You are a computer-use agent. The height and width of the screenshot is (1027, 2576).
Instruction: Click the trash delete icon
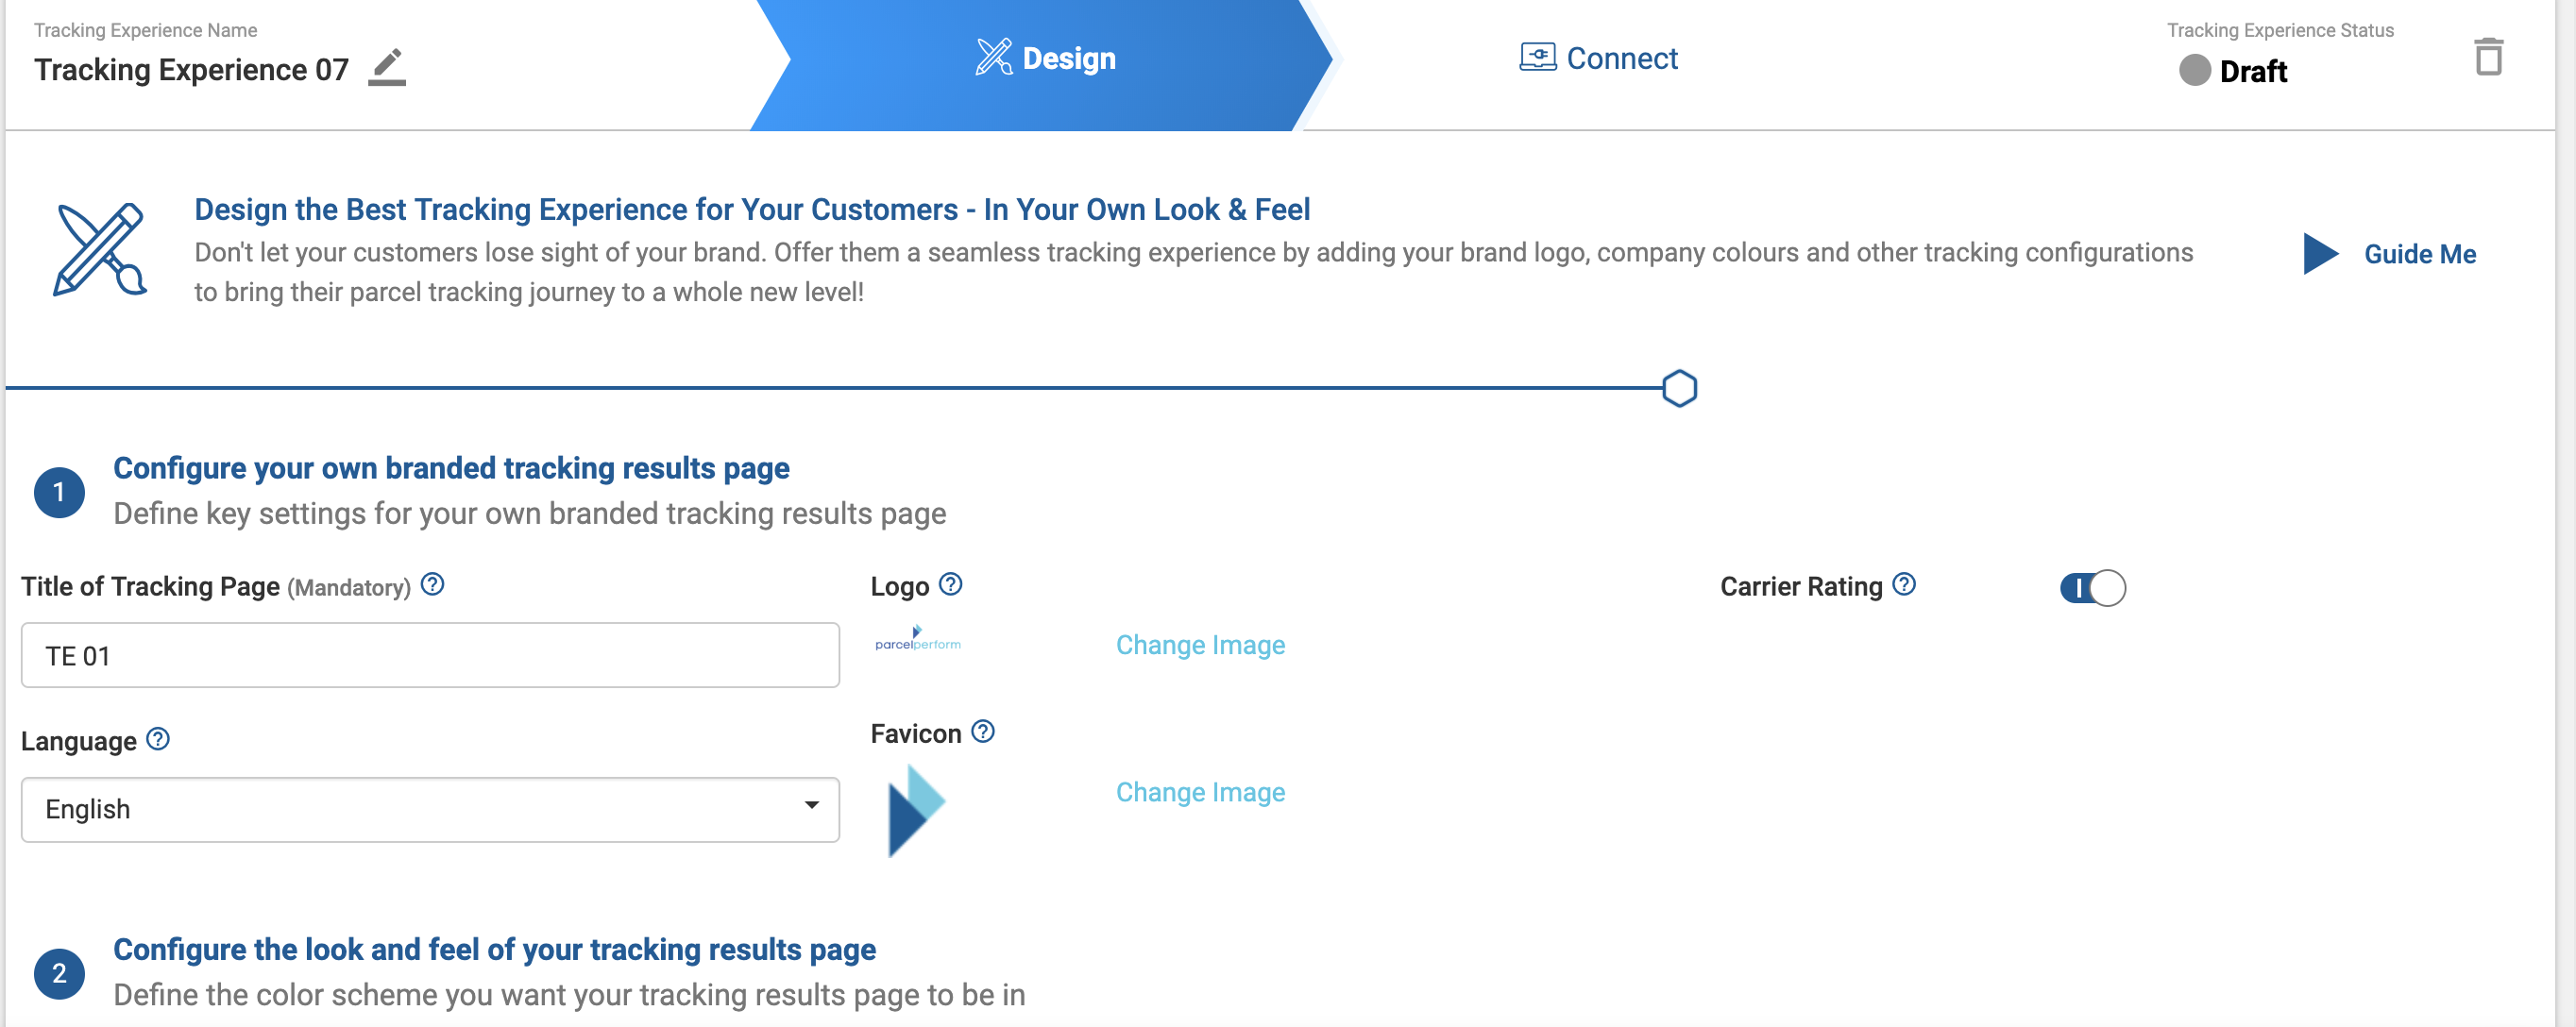(x=2488, y=57)
